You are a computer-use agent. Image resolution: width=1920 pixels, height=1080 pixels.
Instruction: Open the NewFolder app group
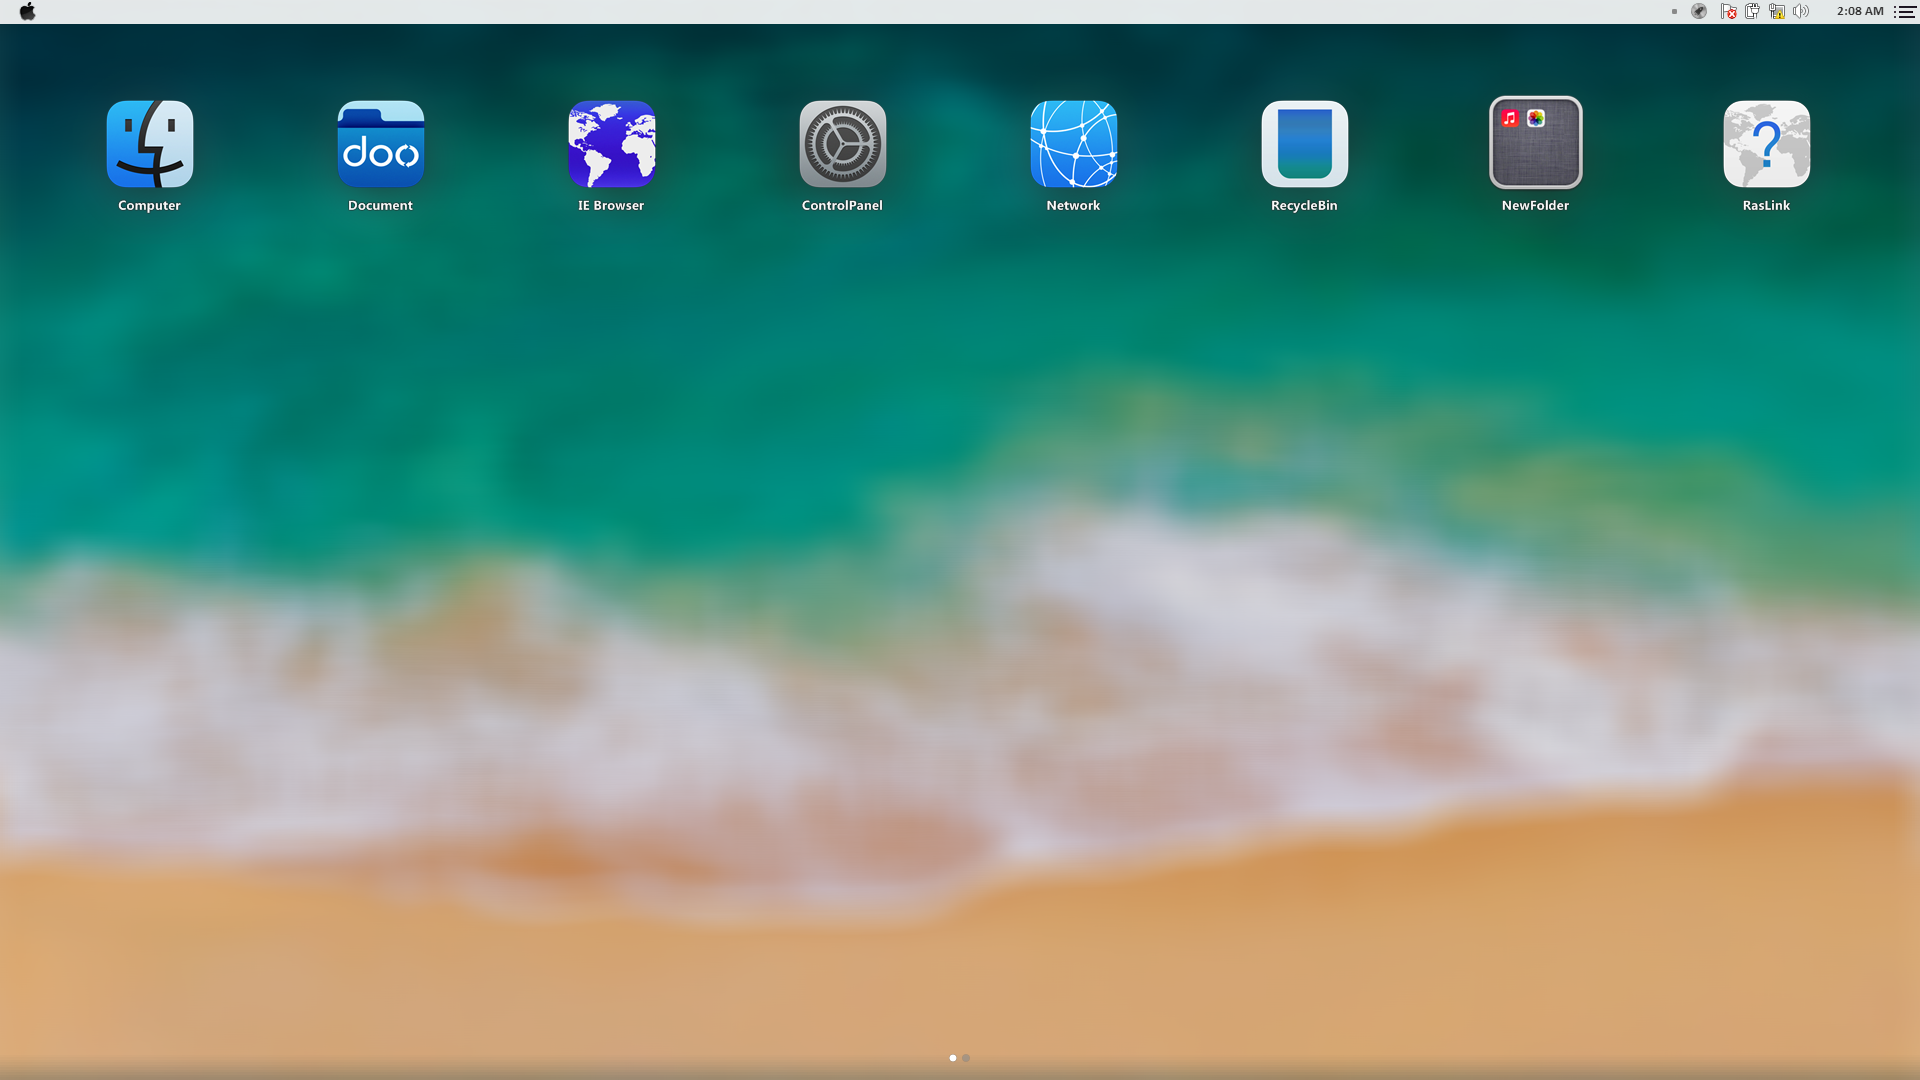1536,142
